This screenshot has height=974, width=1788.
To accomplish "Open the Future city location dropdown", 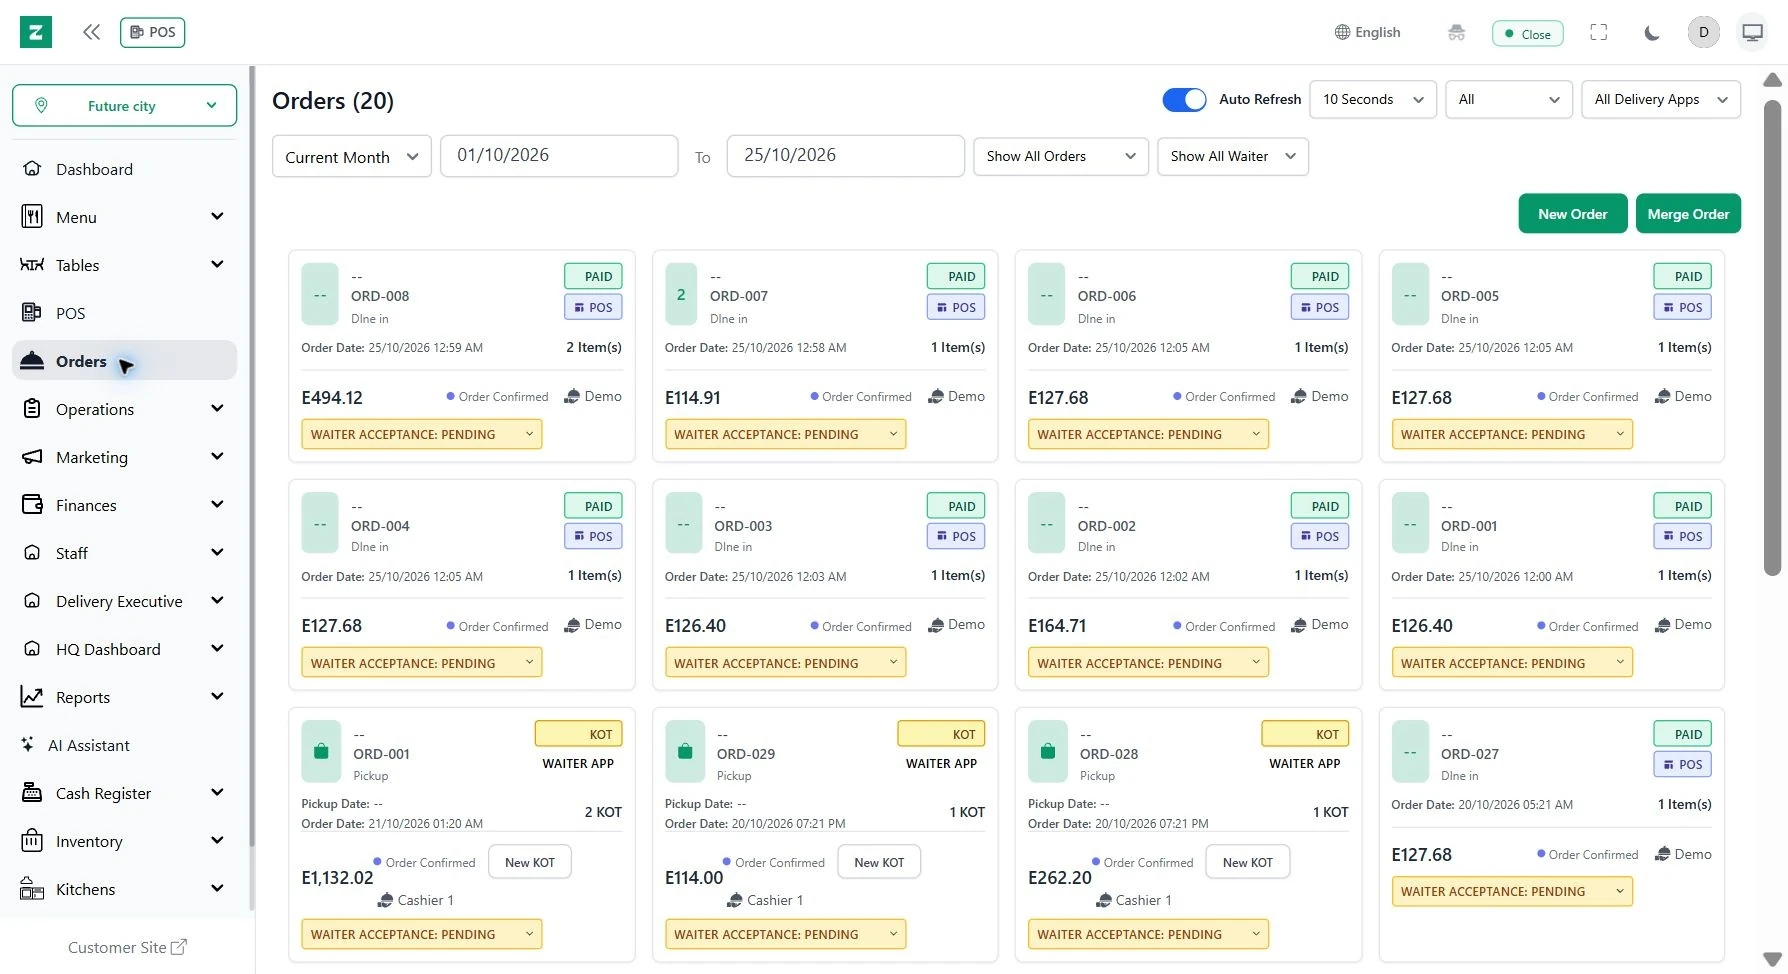I will (125, 106).
